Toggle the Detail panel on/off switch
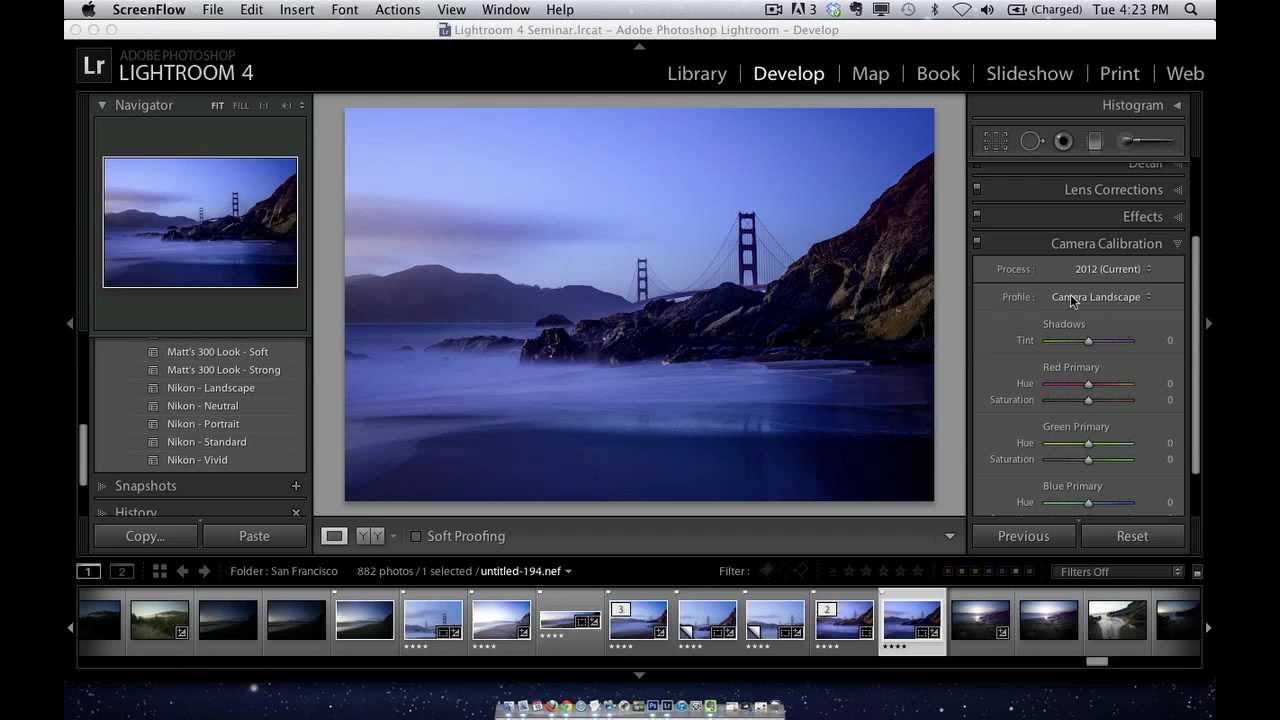Image resolution: width=1280 pixels, height=720 pixels. tap(977, 163)
